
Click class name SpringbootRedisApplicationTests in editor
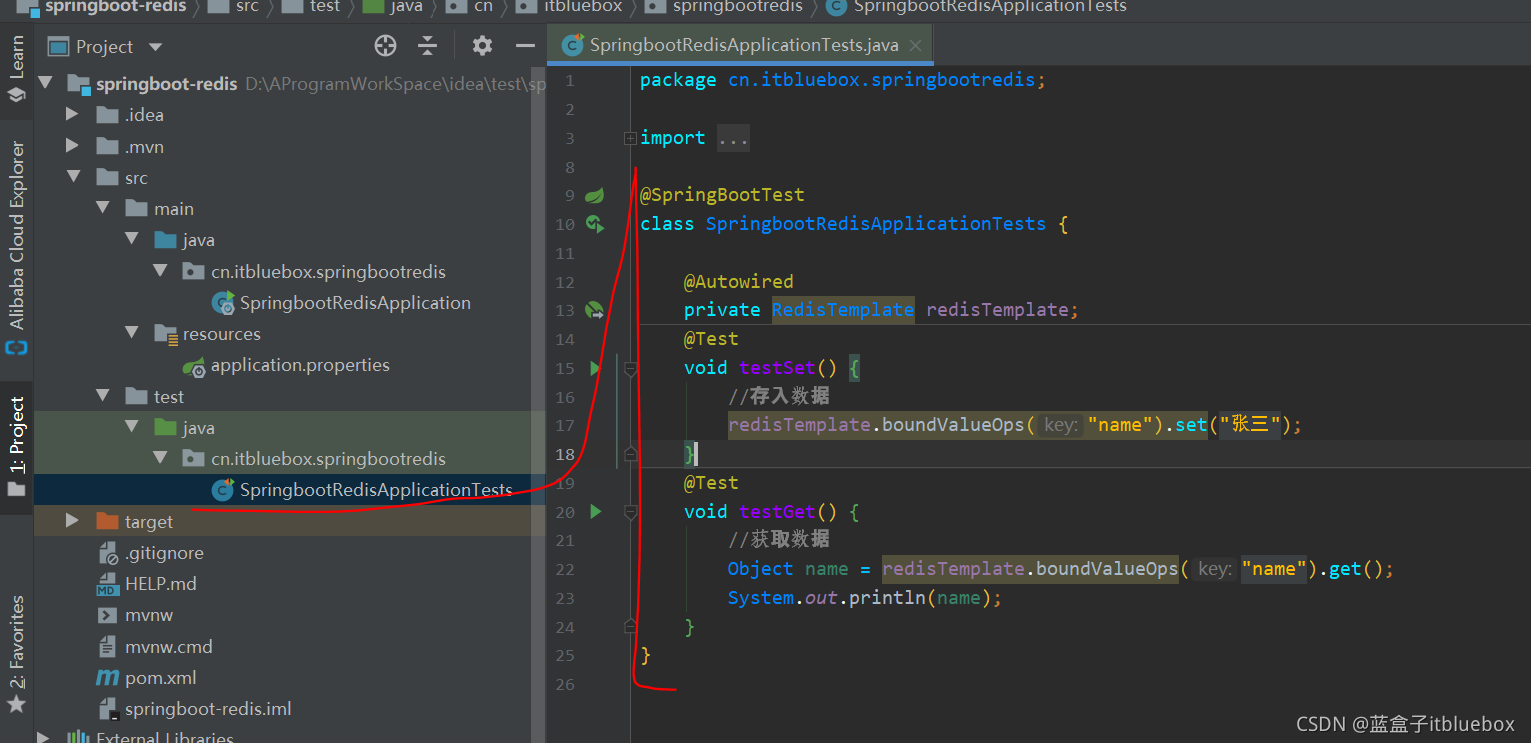[876, 224]
